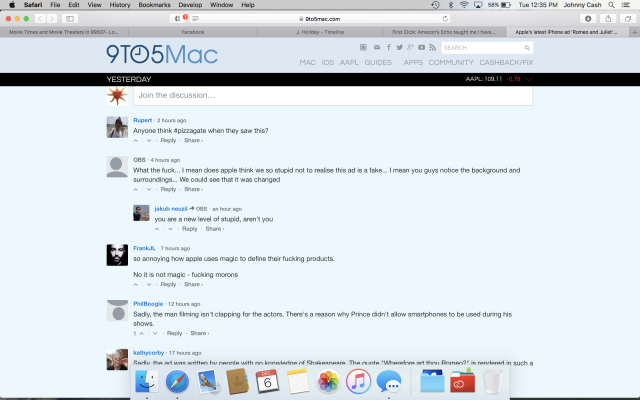The width and height of the screenshot is (640, 400).
Task: Open 9to5Mac Twitter icon
Action: (400, 47)
